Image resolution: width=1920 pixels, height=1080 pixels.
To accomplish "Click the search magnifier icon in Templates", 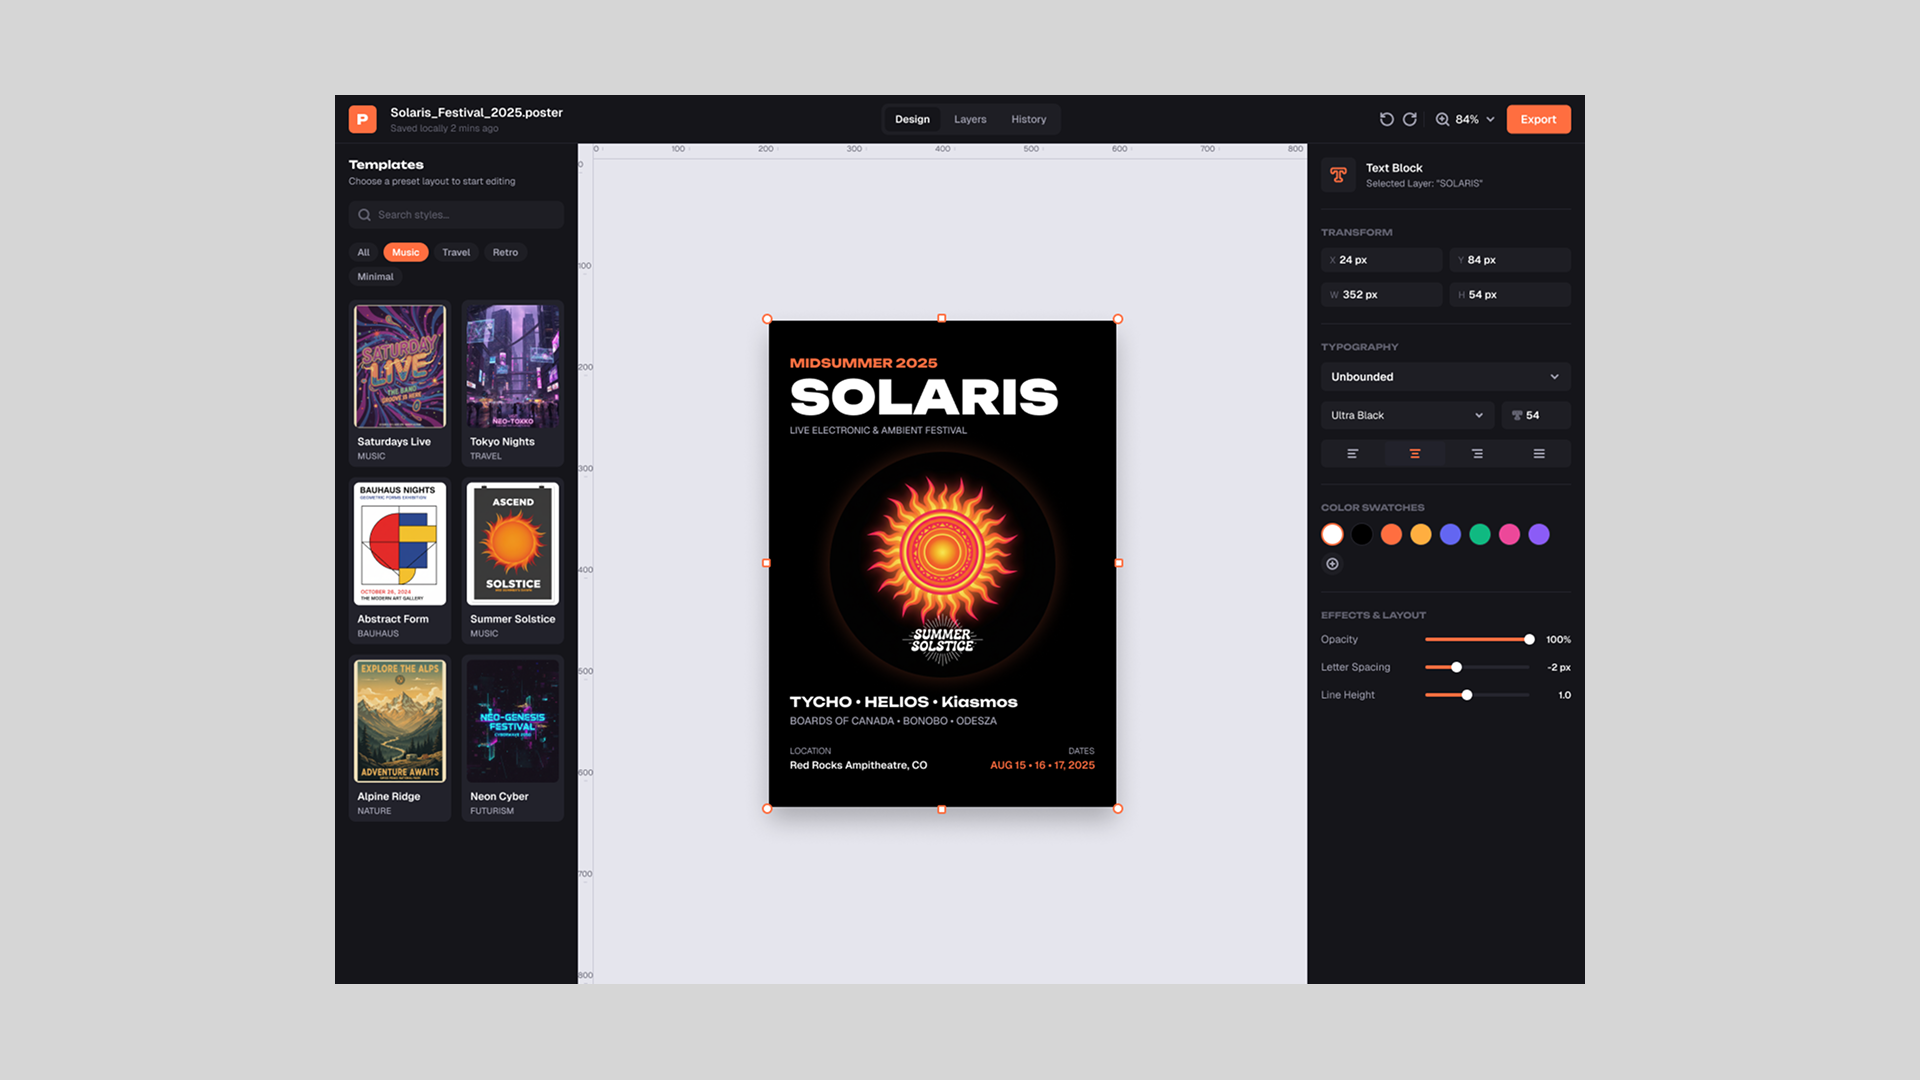I will point(364,215).
